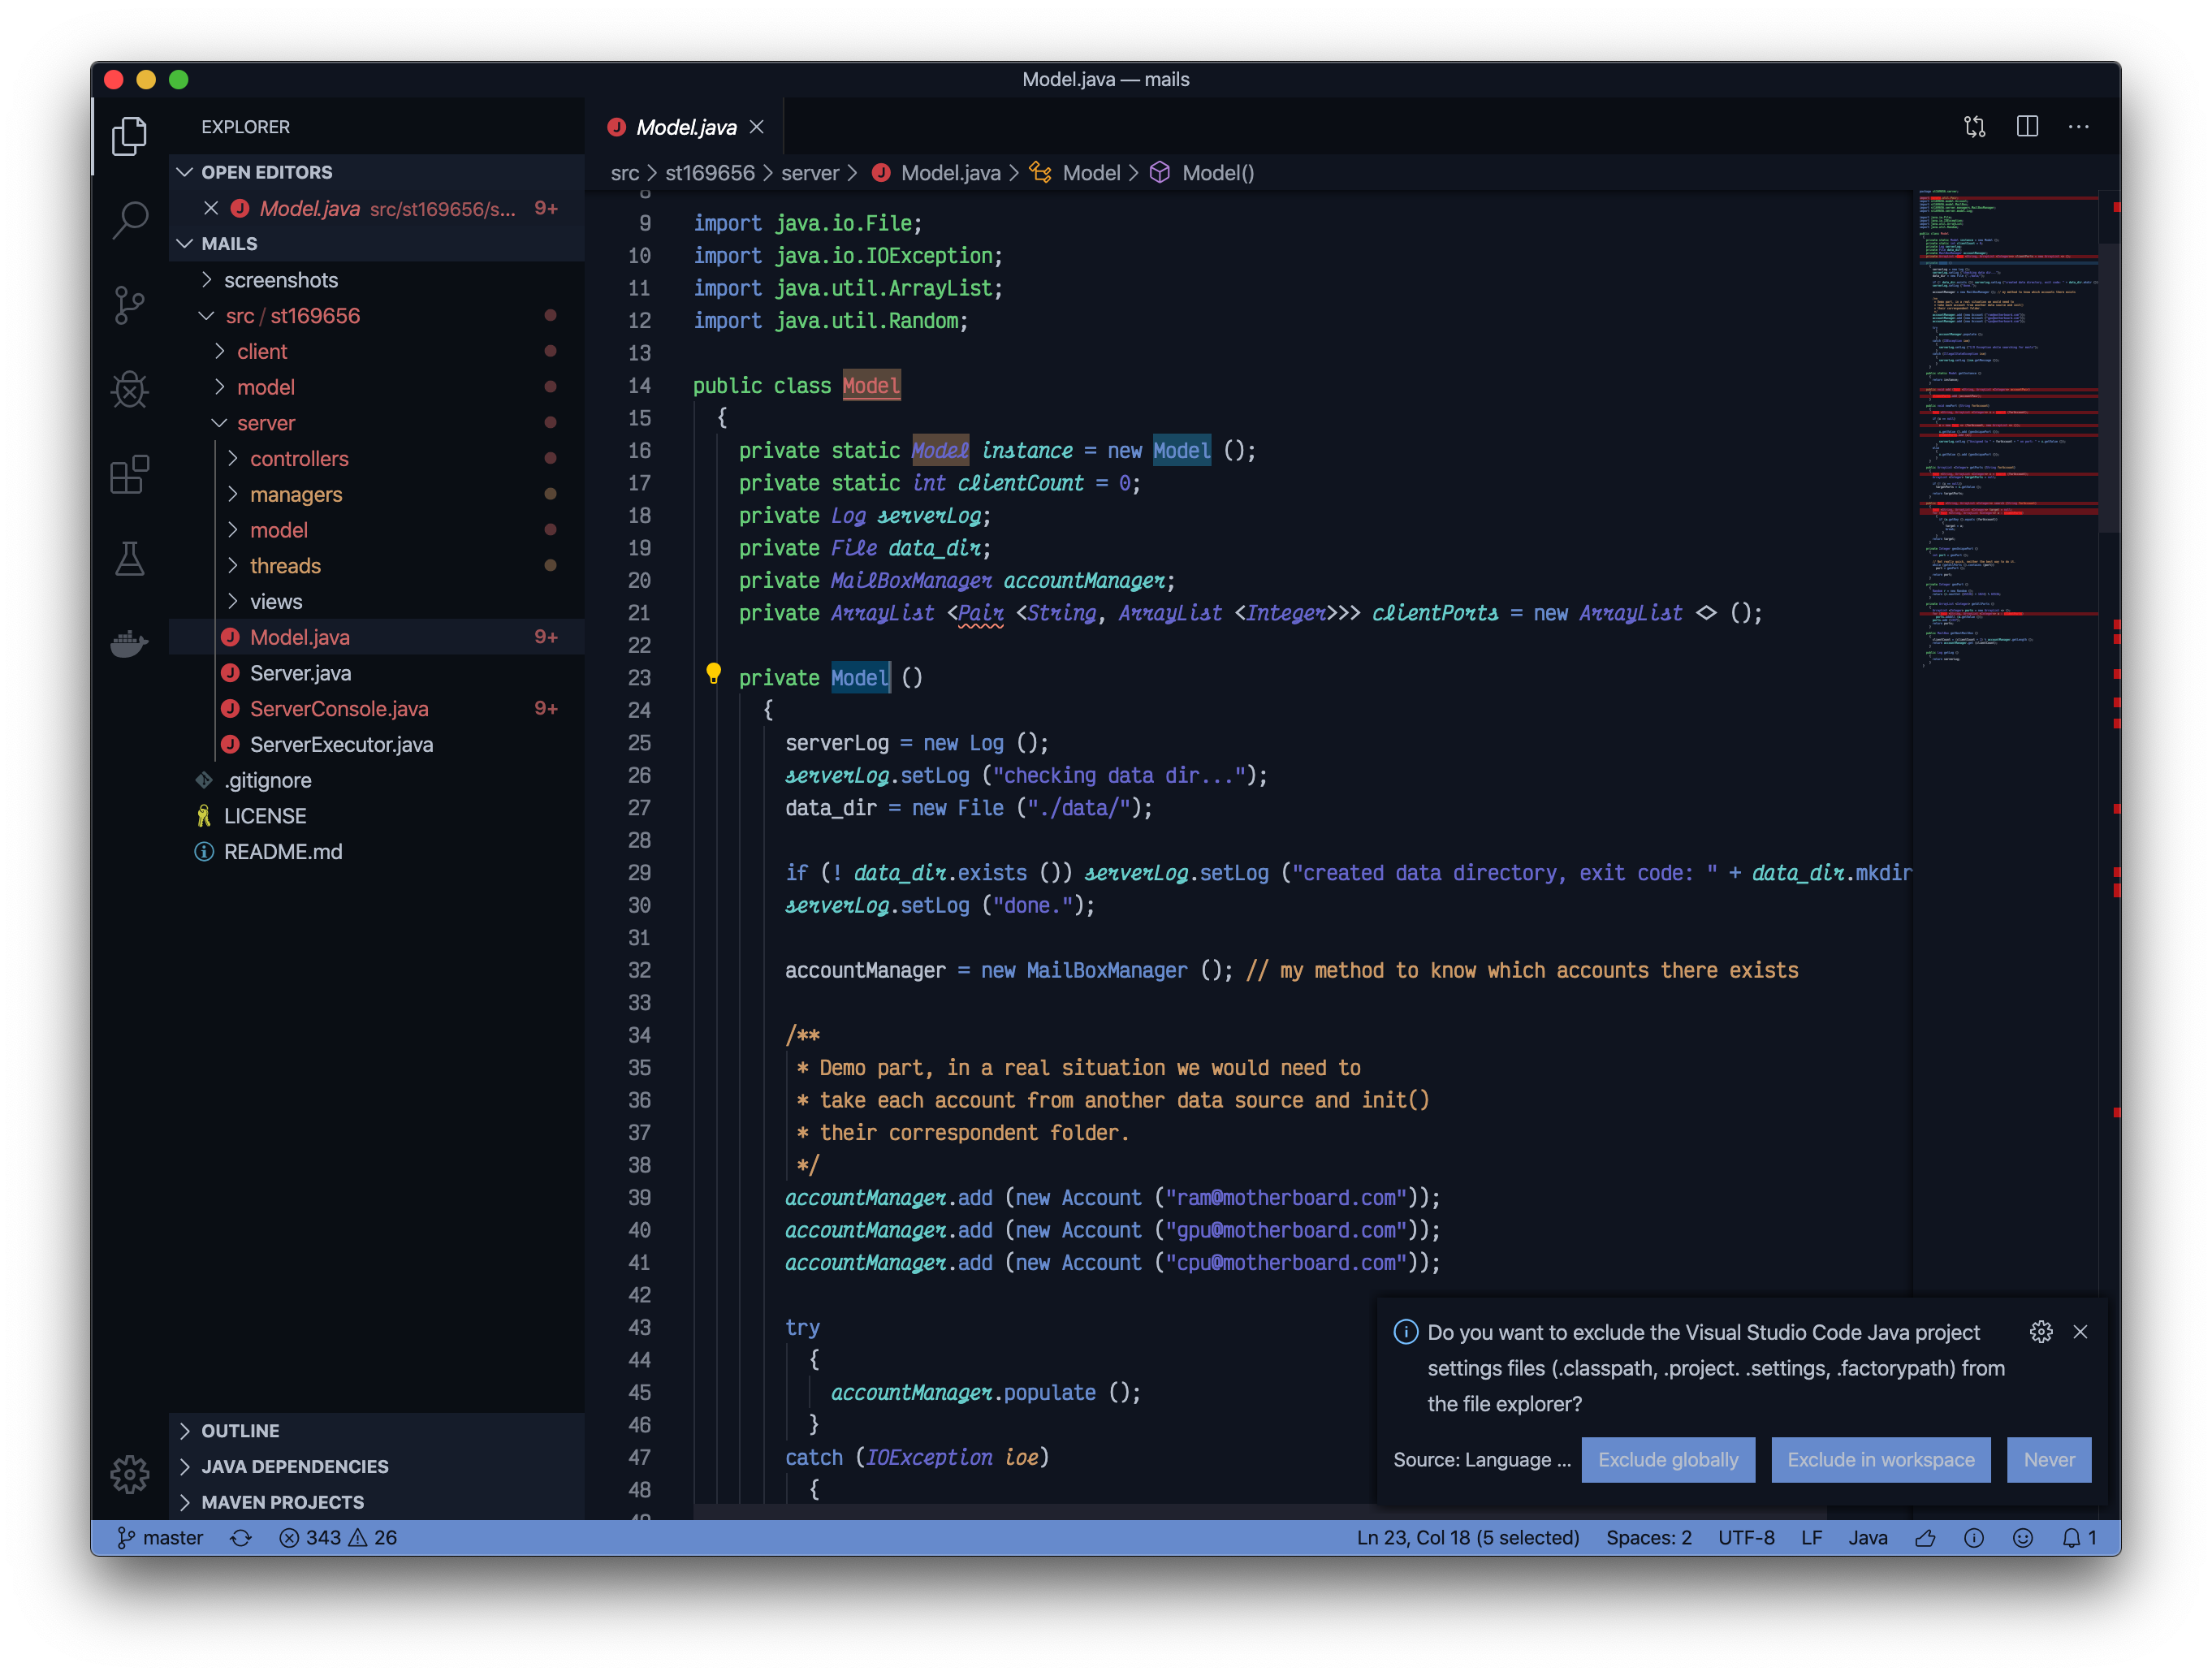Open the Search view in activity bar
Image resolution: width=2212 pixels, height=1676 pixels.
[130, 219]
